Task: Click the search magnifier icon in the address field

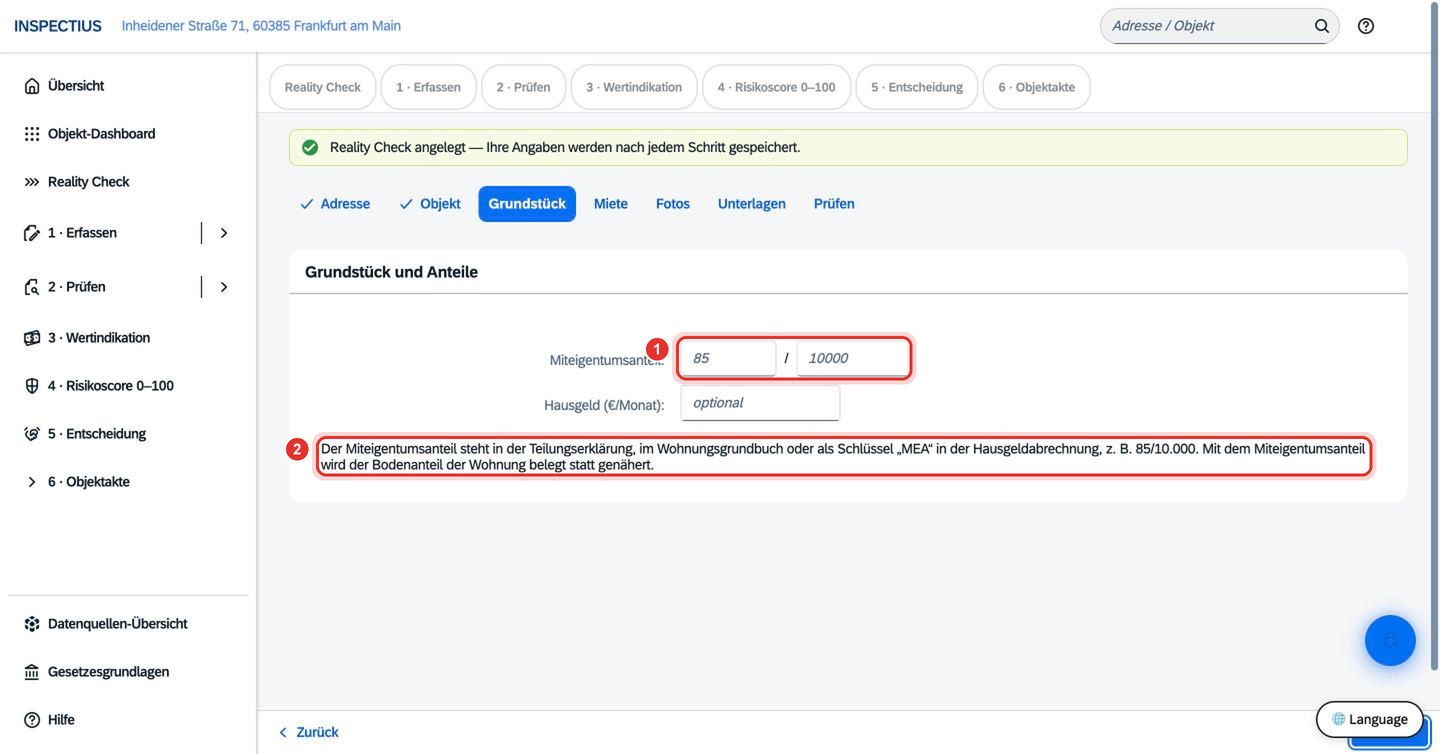Action: pyautogui.click(x=1322, y=26)
